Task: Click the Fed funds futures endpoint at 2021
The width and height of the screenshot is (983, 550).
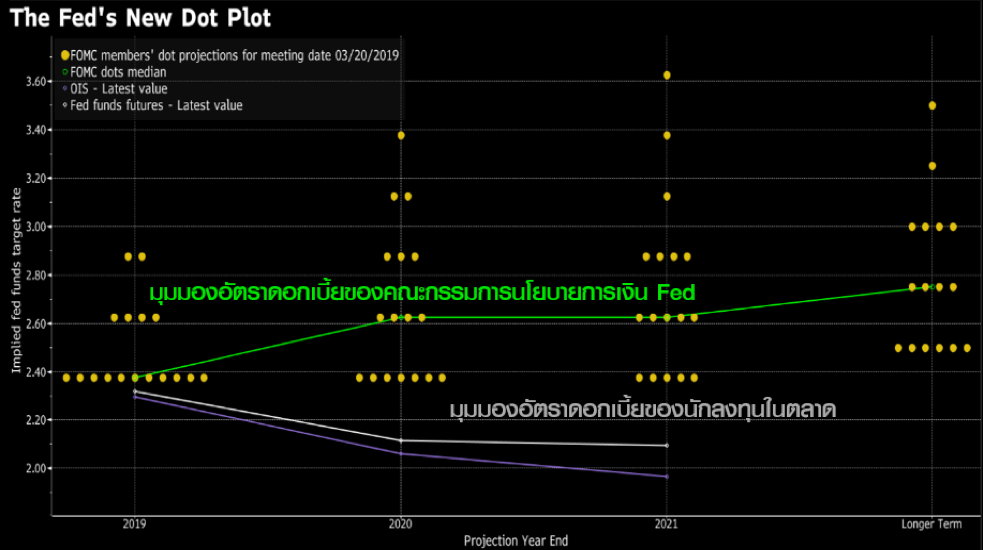Action: point(667,445)
